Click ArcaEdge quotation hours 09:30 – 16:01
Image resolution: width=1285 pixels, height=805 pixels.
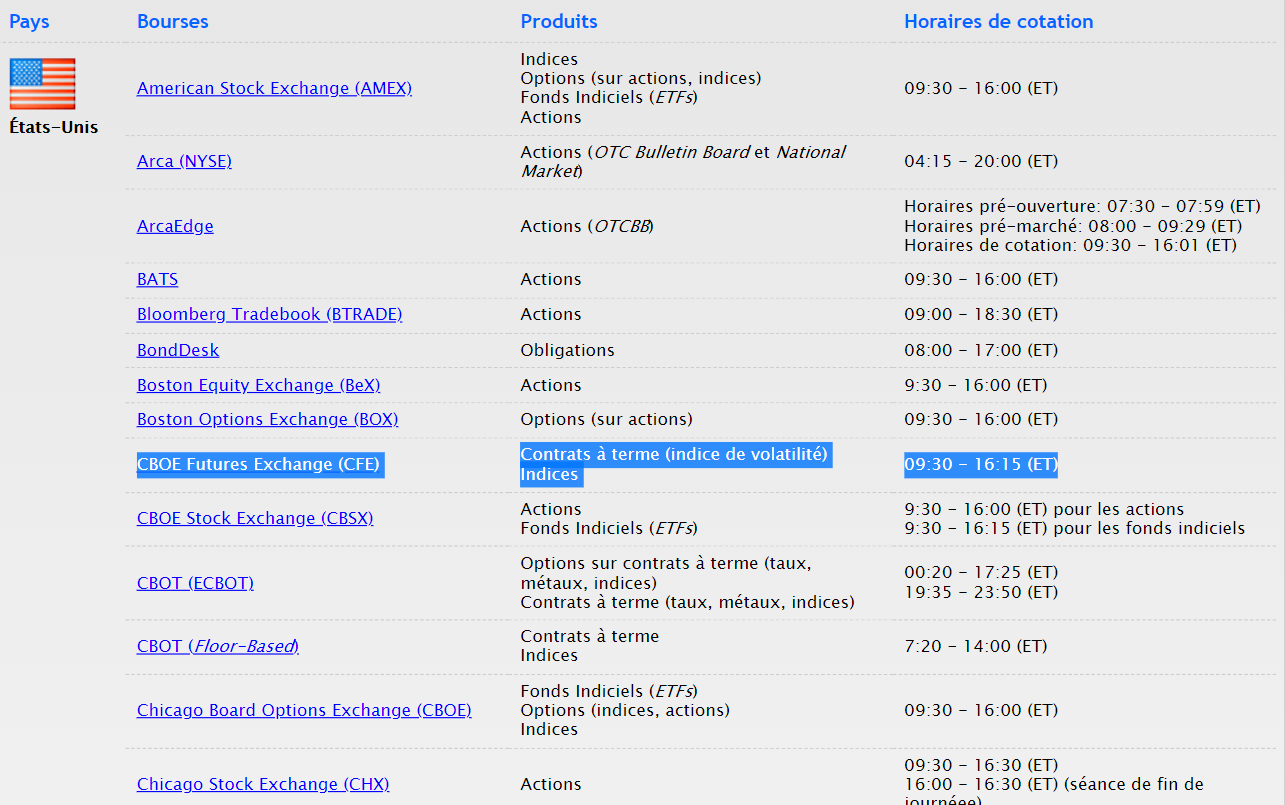pyautogui.click(x=1071, y=245)
